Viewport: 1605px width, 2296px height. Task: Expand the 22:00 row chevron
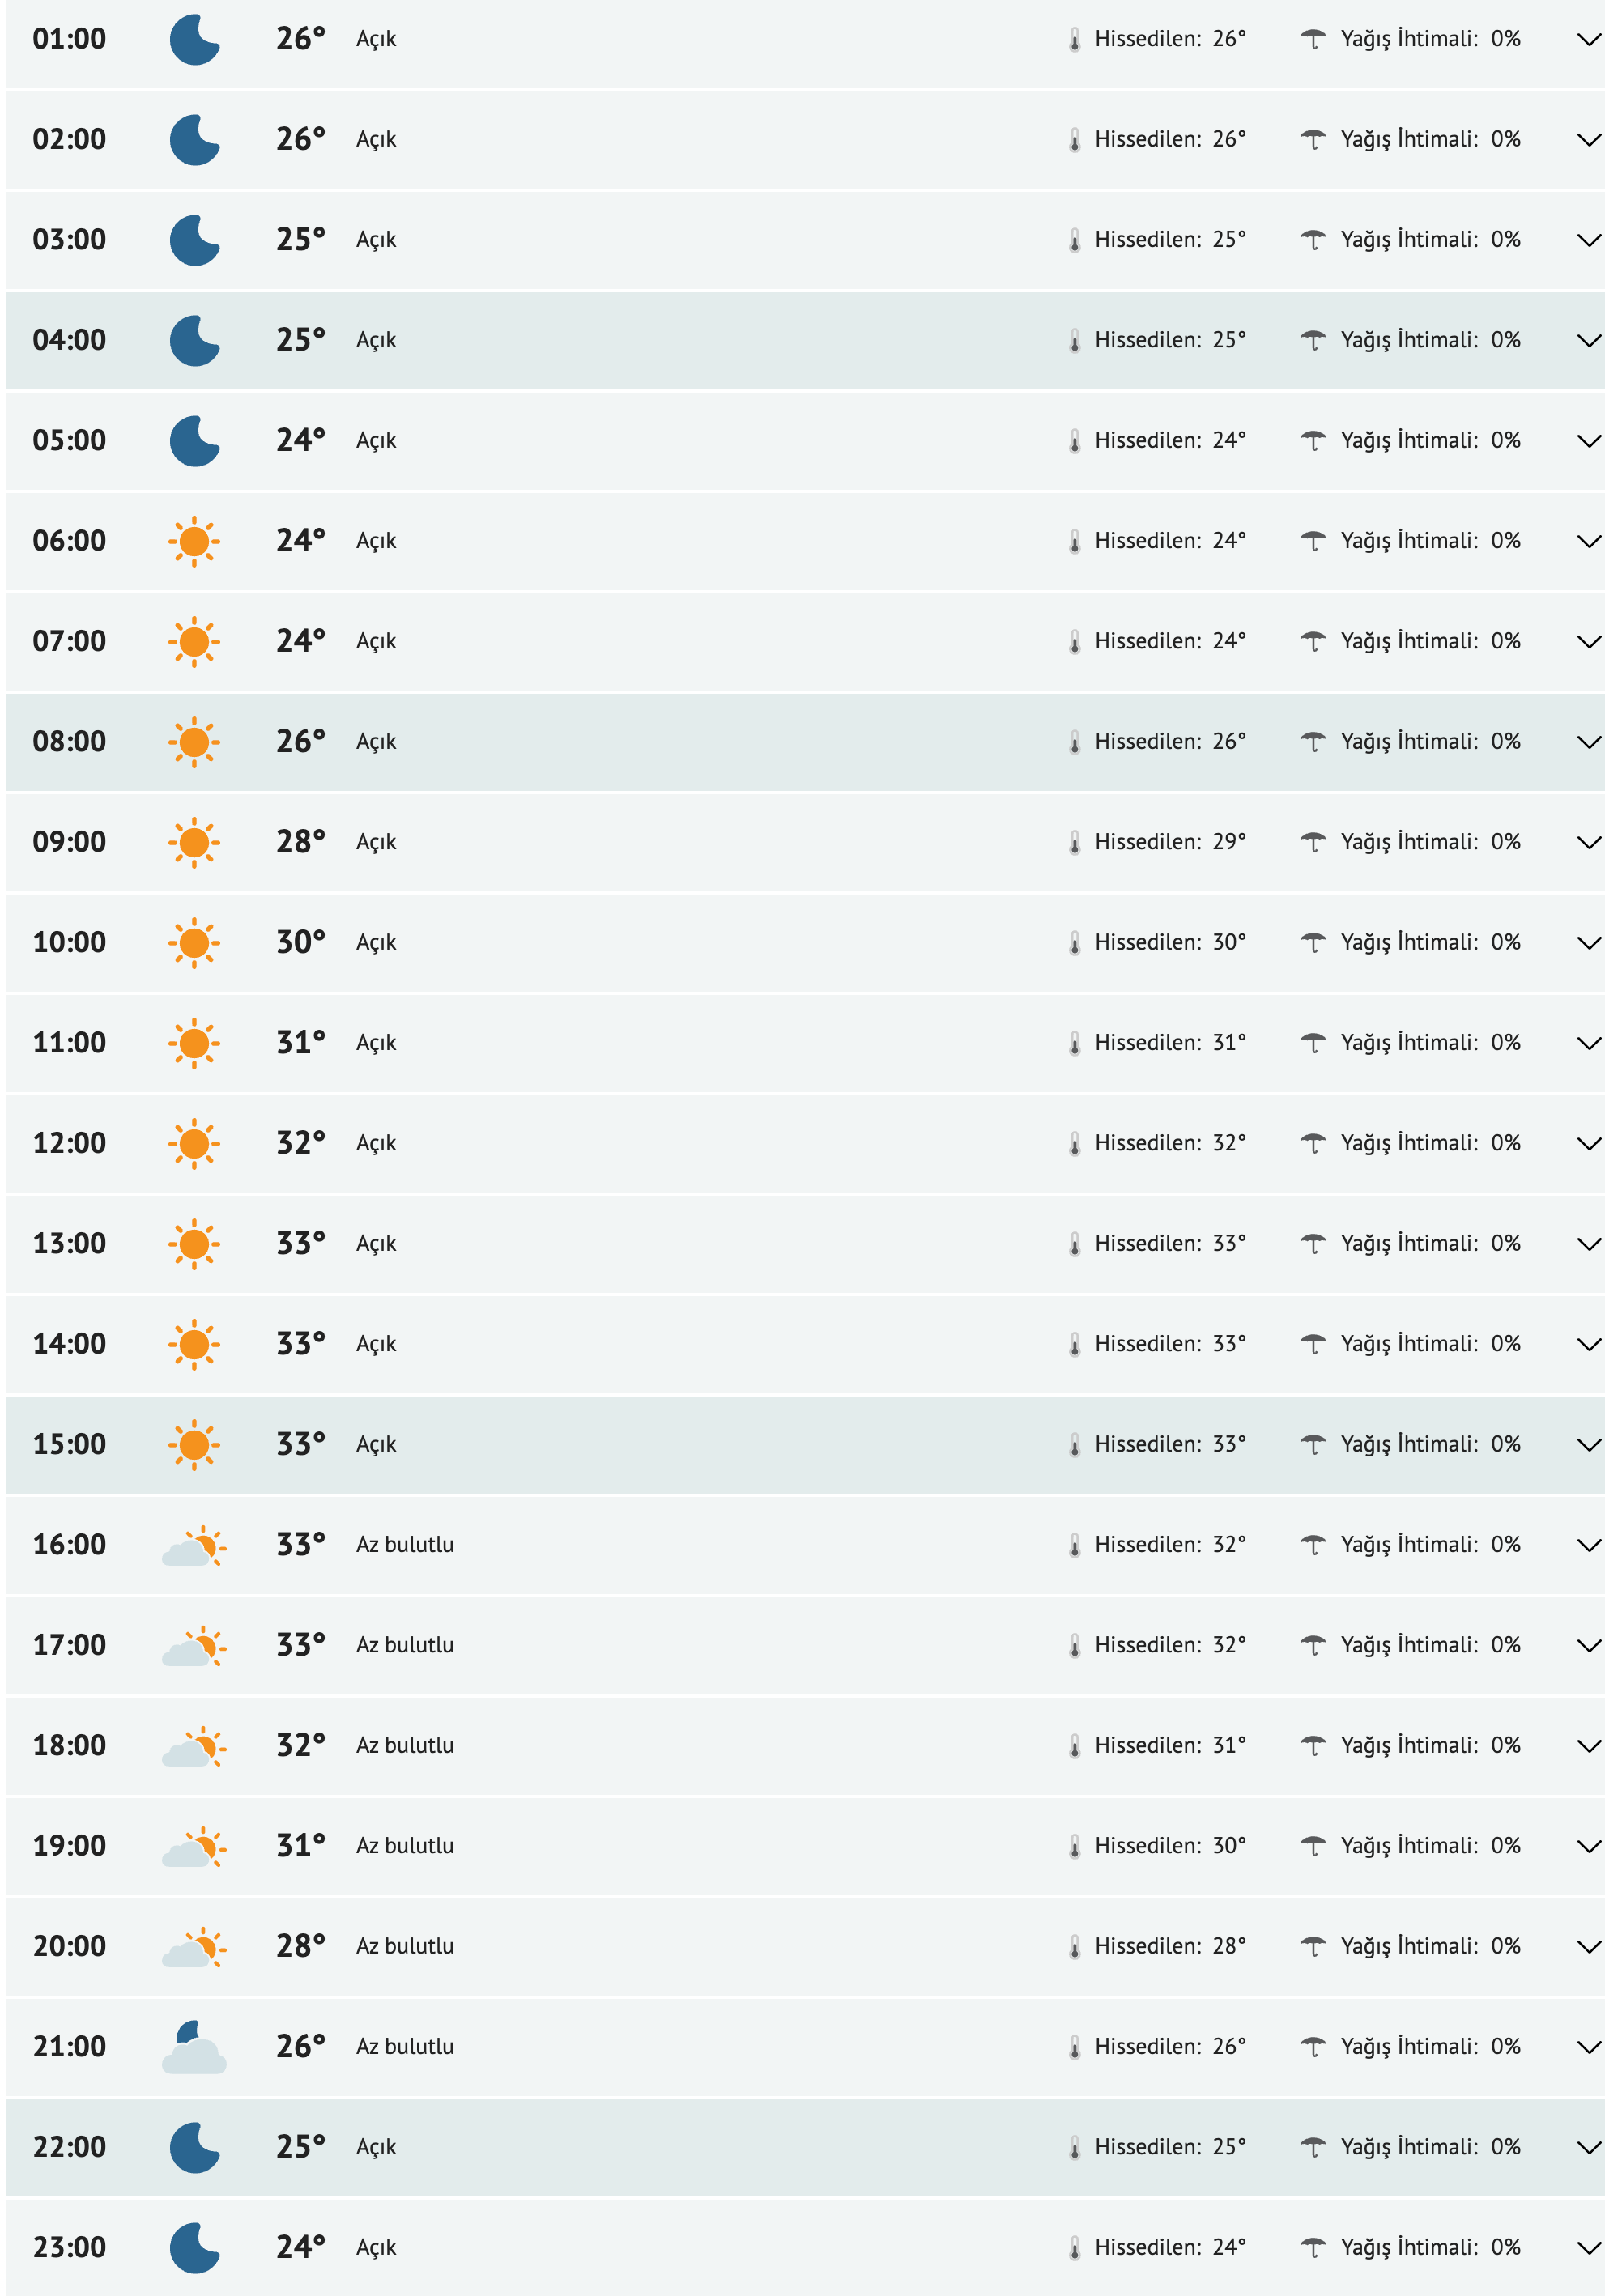1588,2148
